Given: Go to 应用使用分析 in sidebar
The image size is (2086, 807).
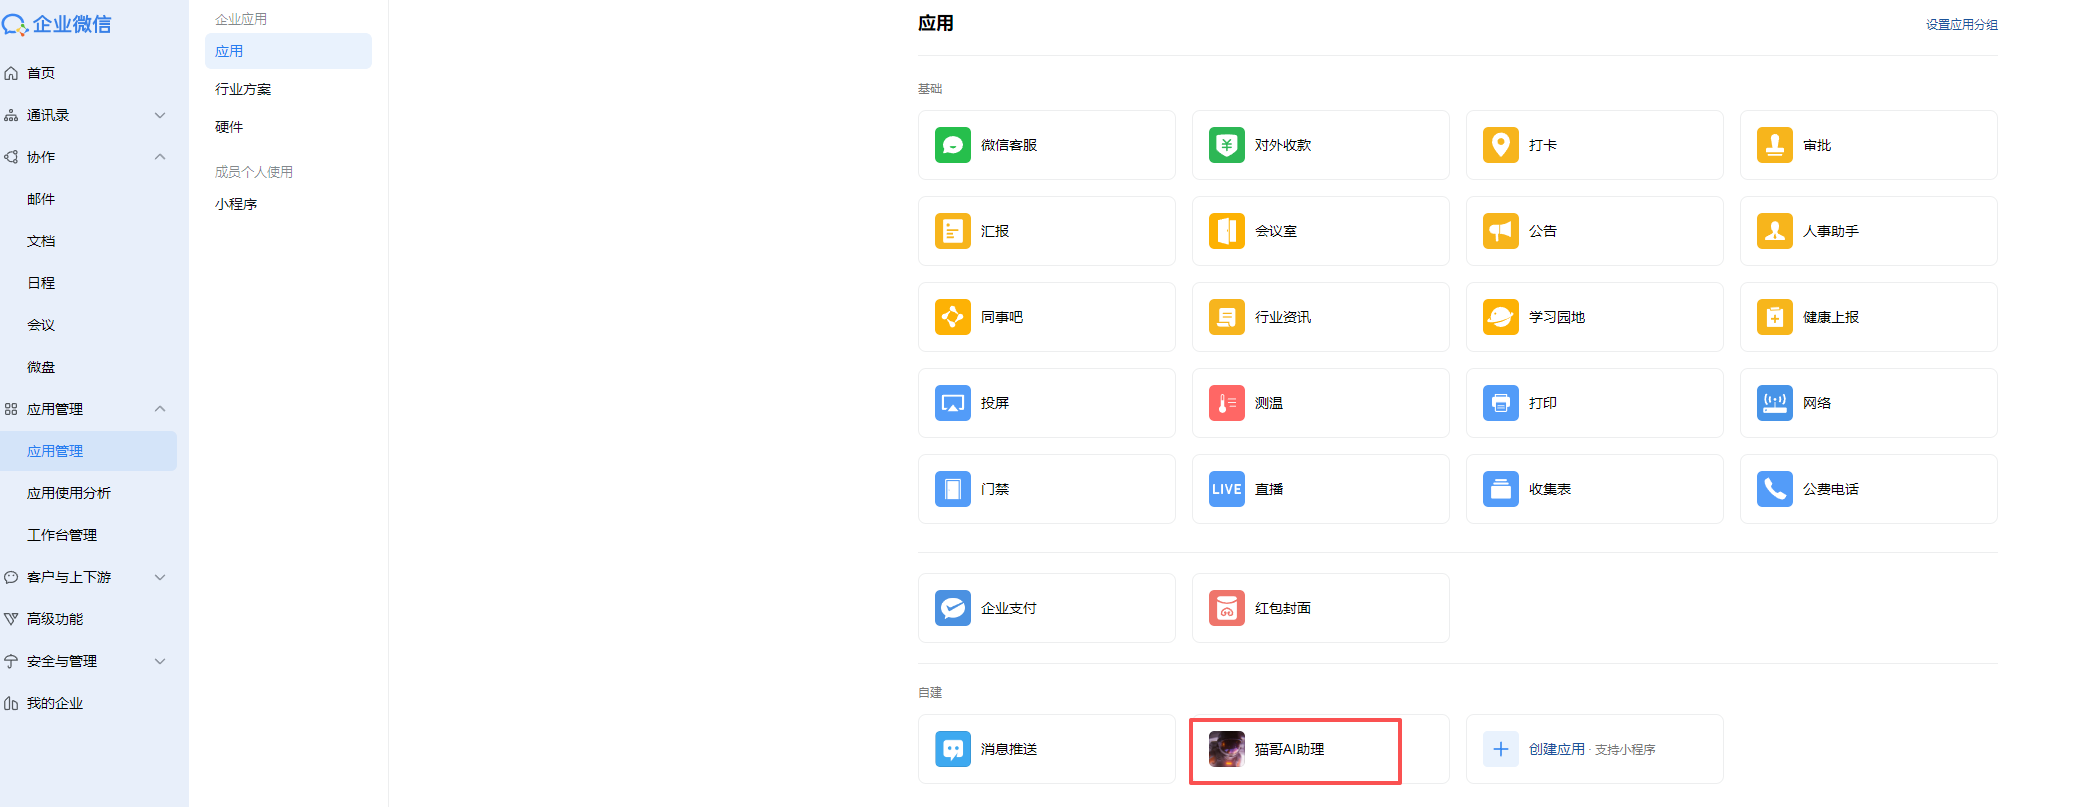Looking at the screenshot, I should pos(69,493).
